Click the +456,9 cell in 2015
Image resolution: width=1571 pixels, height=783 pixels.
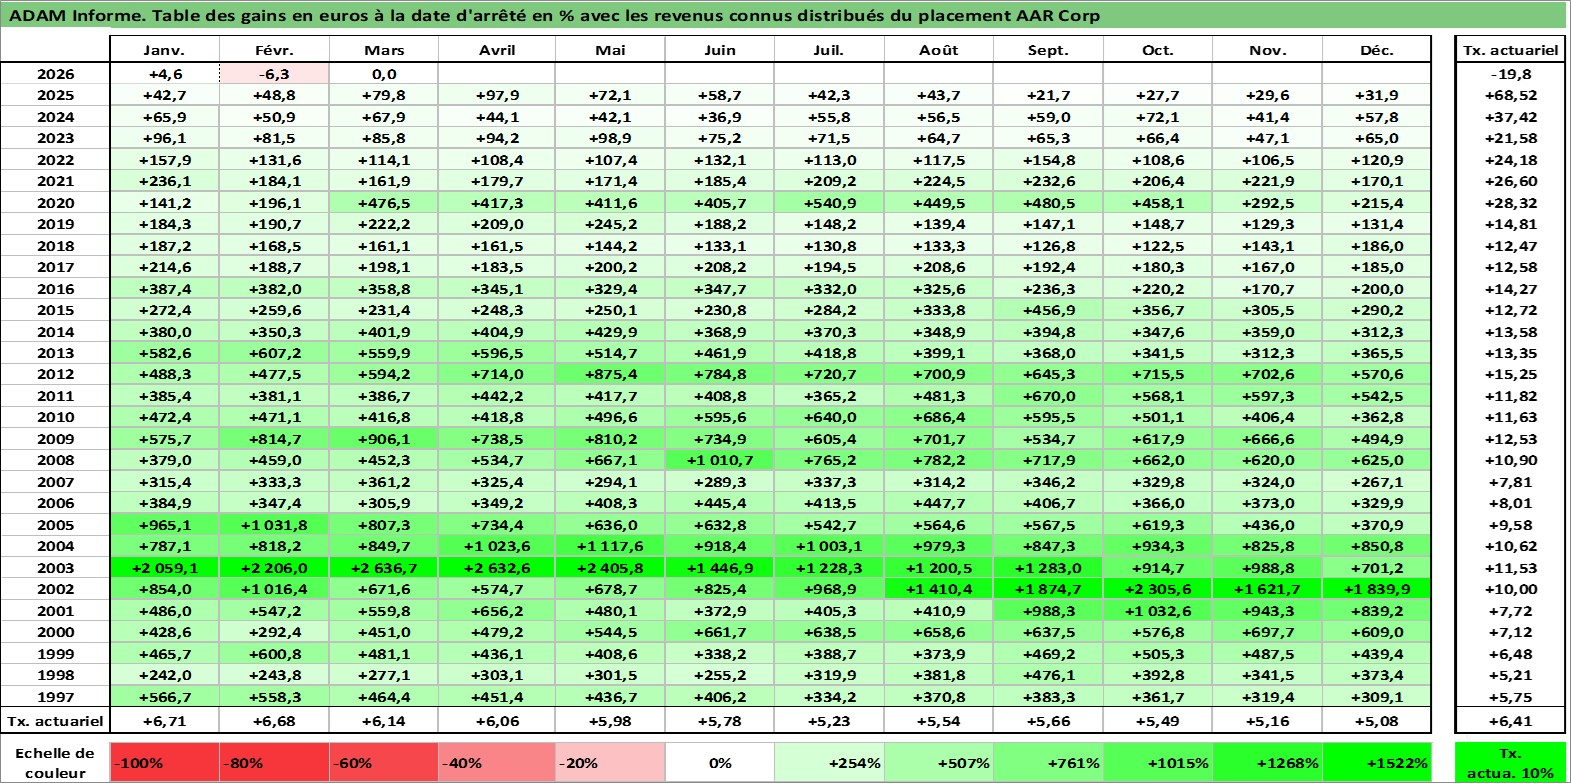tap(1048, 310)
